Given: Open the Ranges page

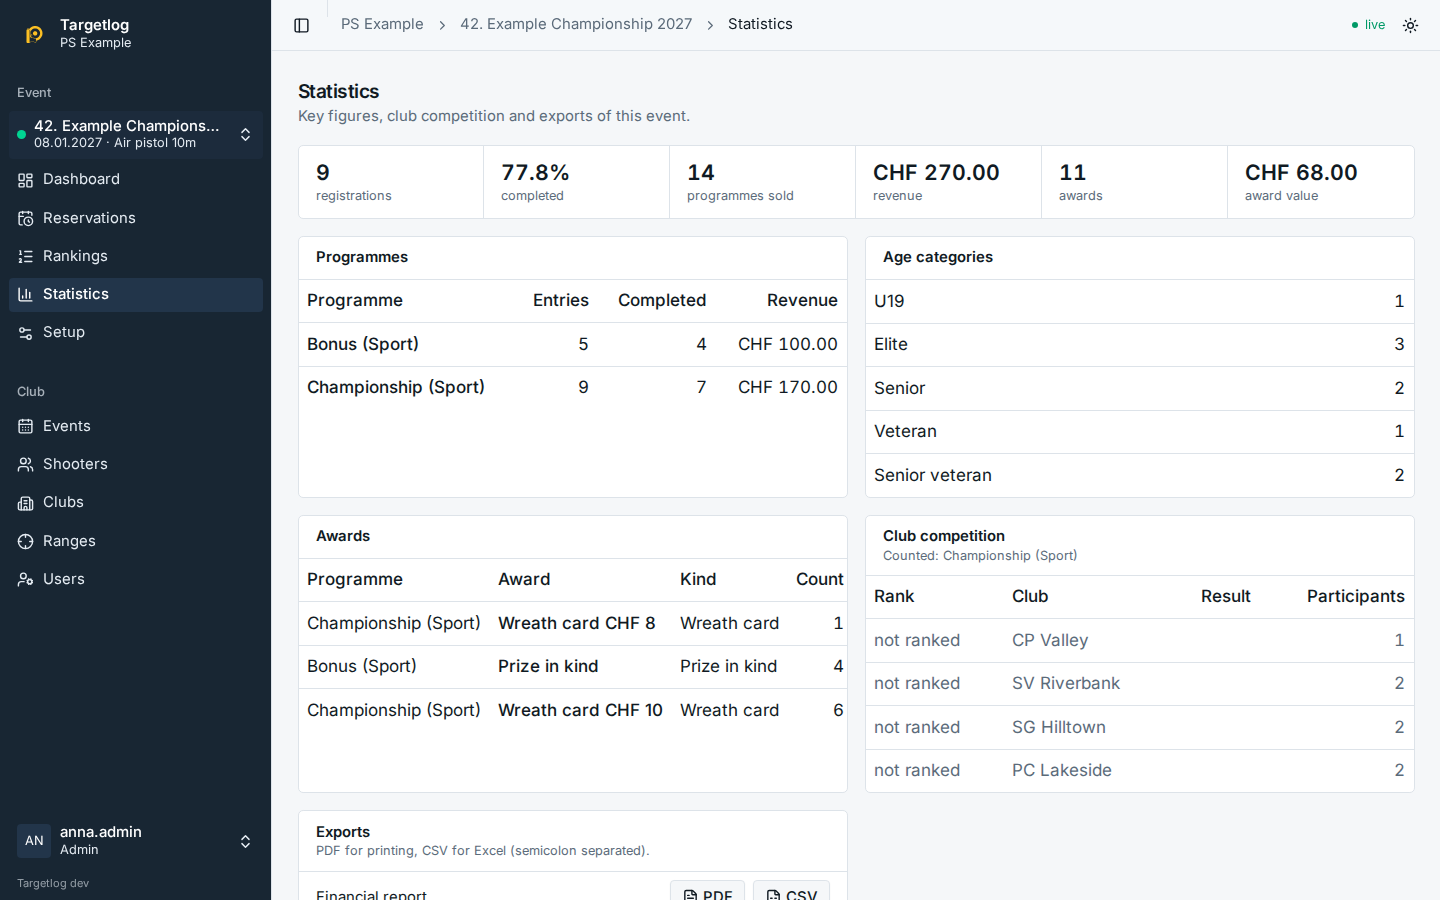Looking at the screenshot, I should pyautogui.click(x=136, y=541).
